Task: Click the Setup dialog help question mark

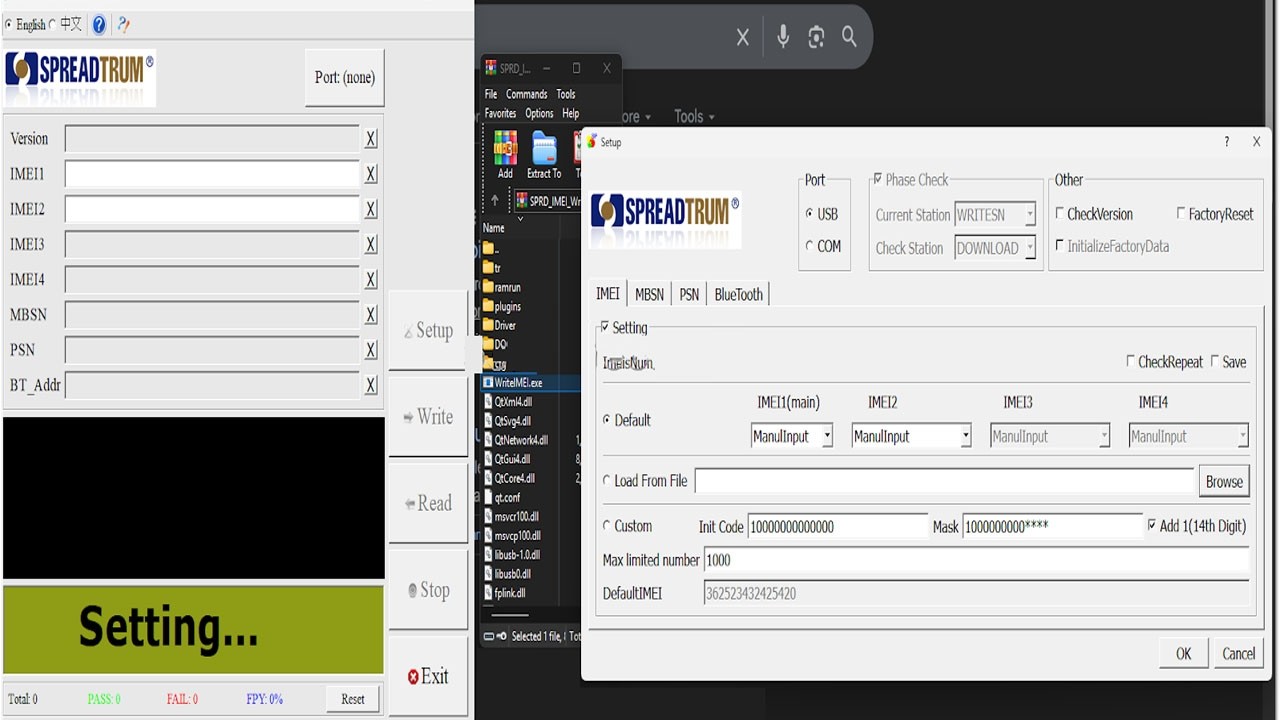Action: pos(1227,142)
